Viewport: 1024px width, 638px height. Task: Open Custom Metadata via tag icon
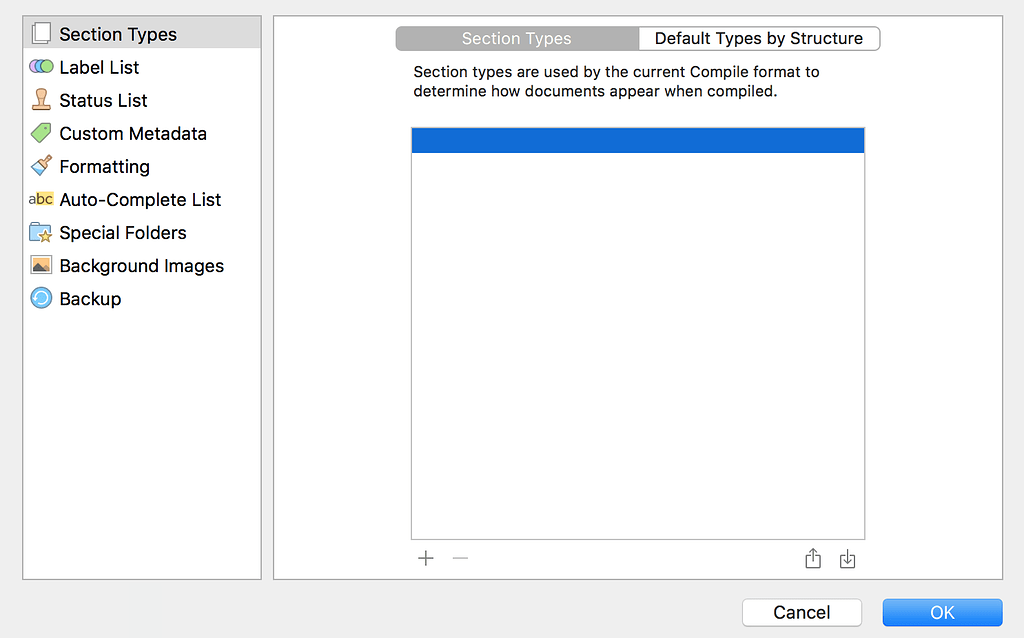pyautogui.click(x=41, y=132)
